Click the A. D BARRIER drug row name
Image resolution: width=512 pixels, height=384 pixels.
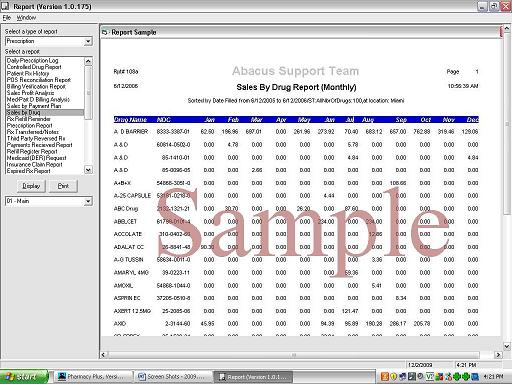click(x=131, y=132)
